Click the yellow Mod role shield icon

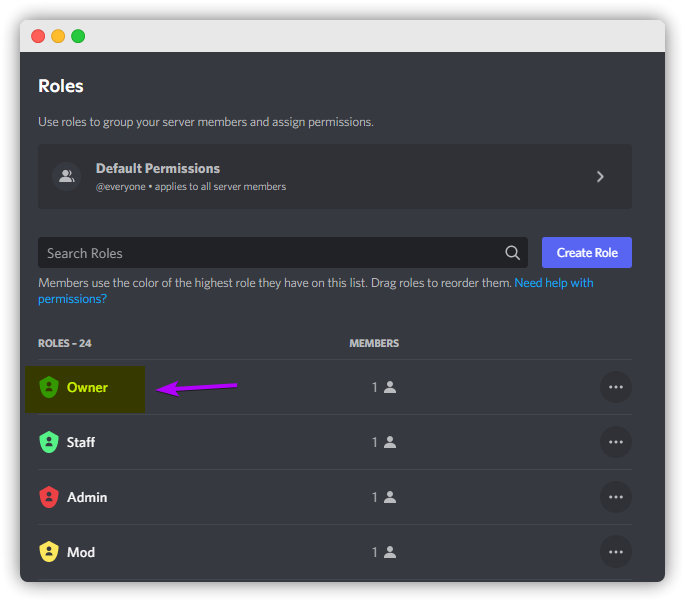[x=49, y=552]
